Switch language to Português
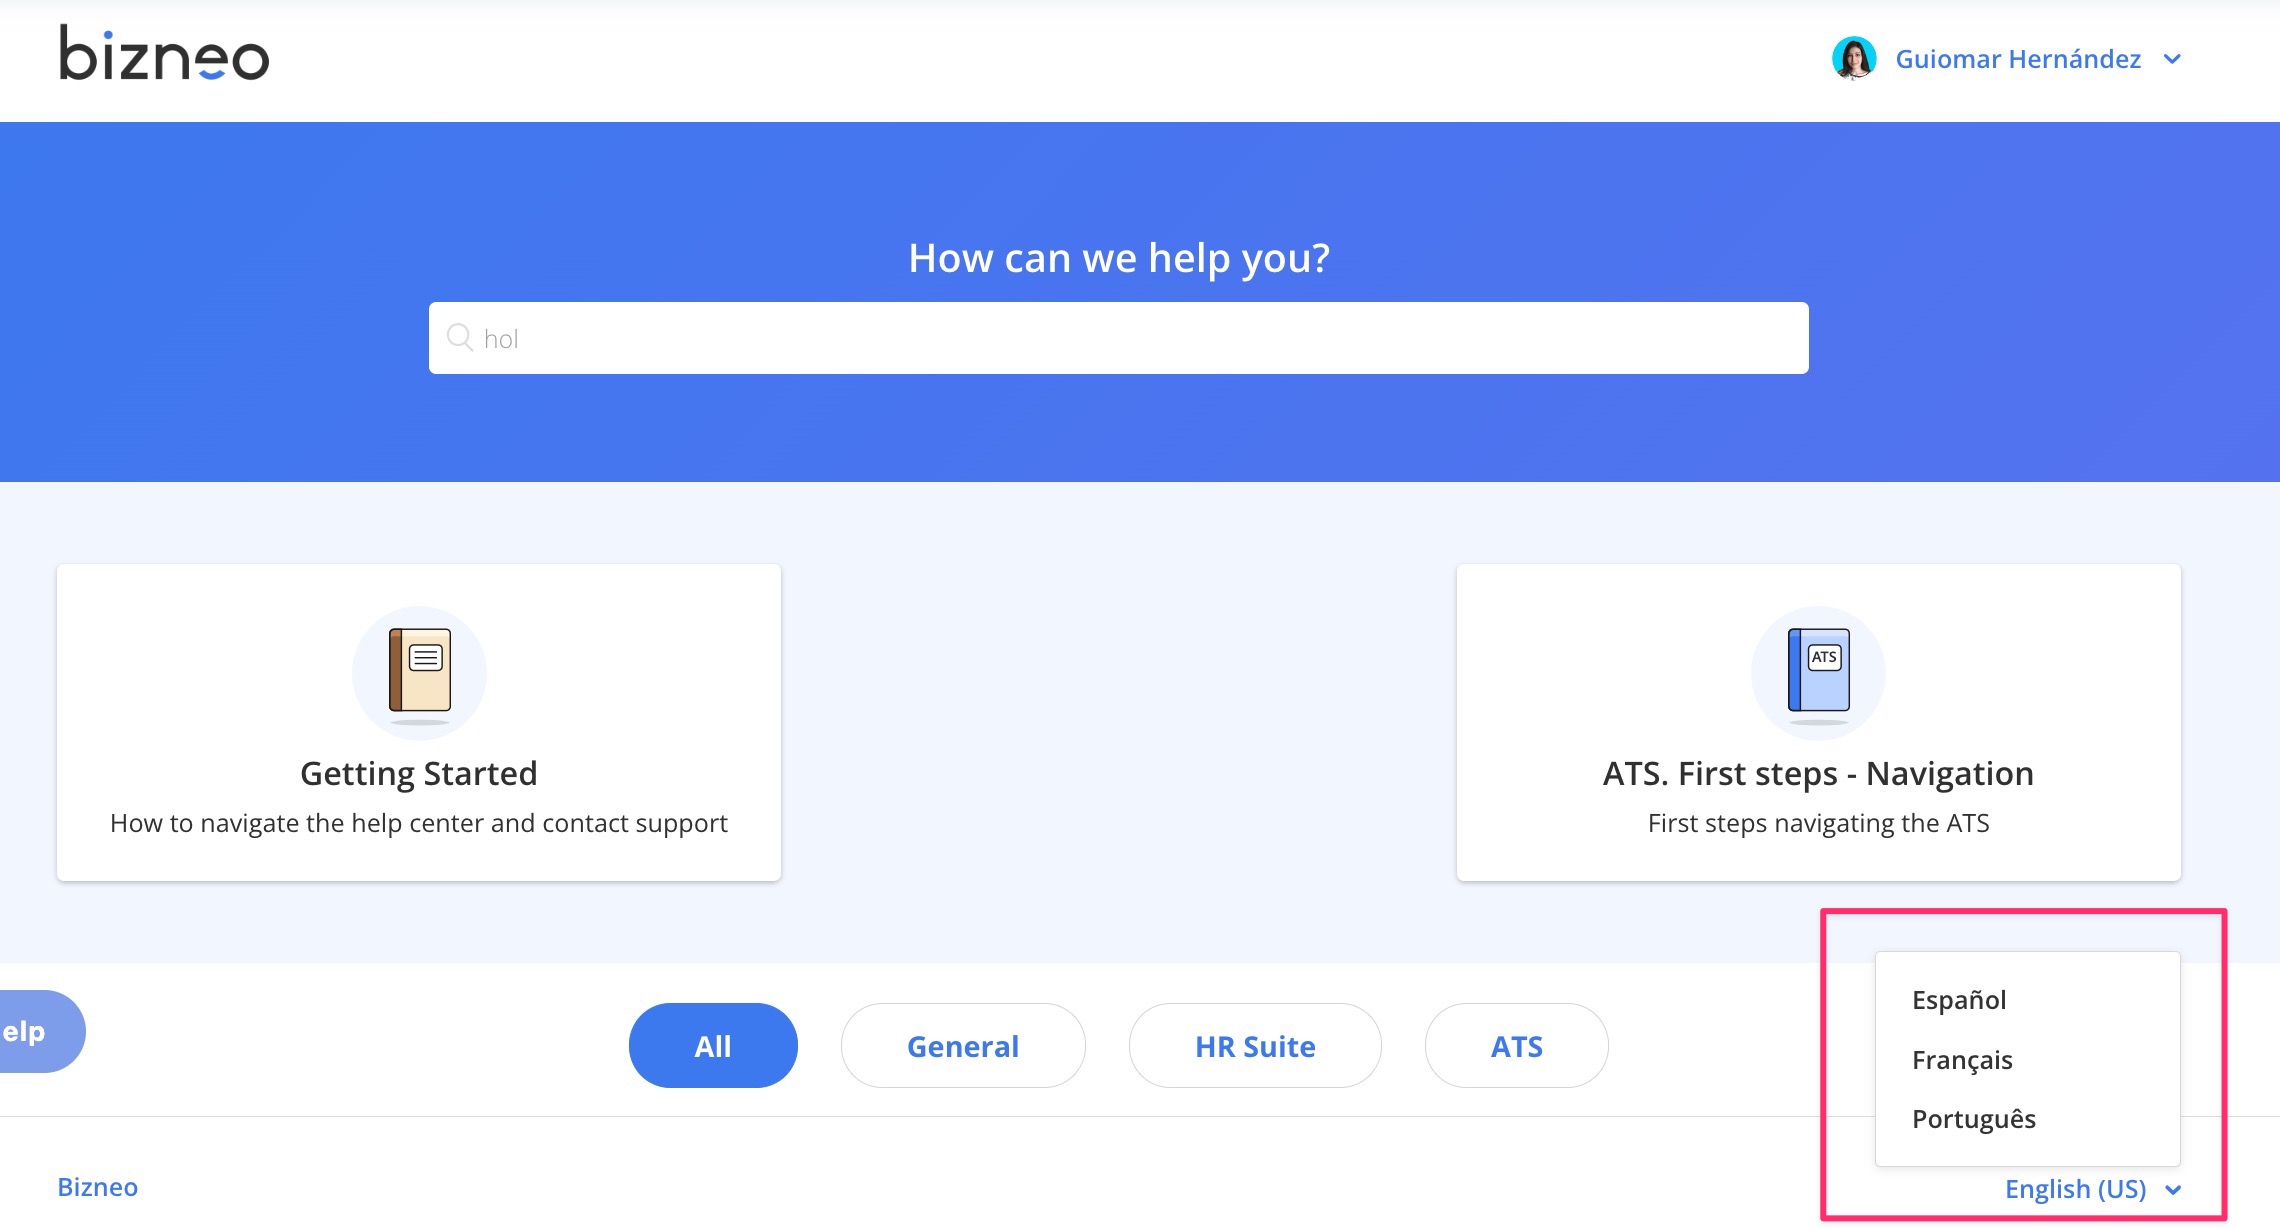This screenshot has height=1230, width=2280. tap(1974, 1119)
